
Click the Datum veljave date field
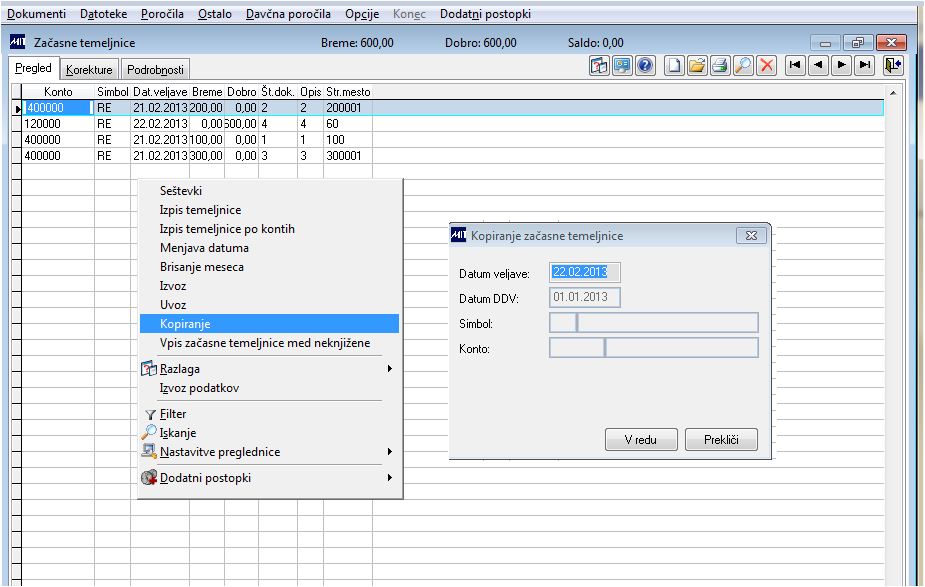(584, 272)
